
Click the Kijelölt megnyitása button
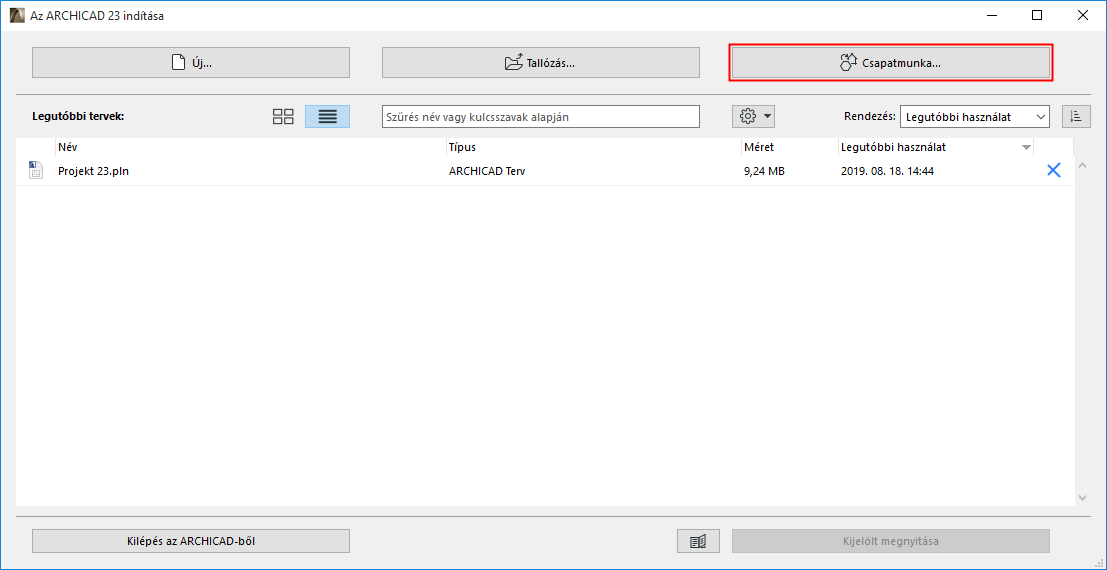(891, 541)
